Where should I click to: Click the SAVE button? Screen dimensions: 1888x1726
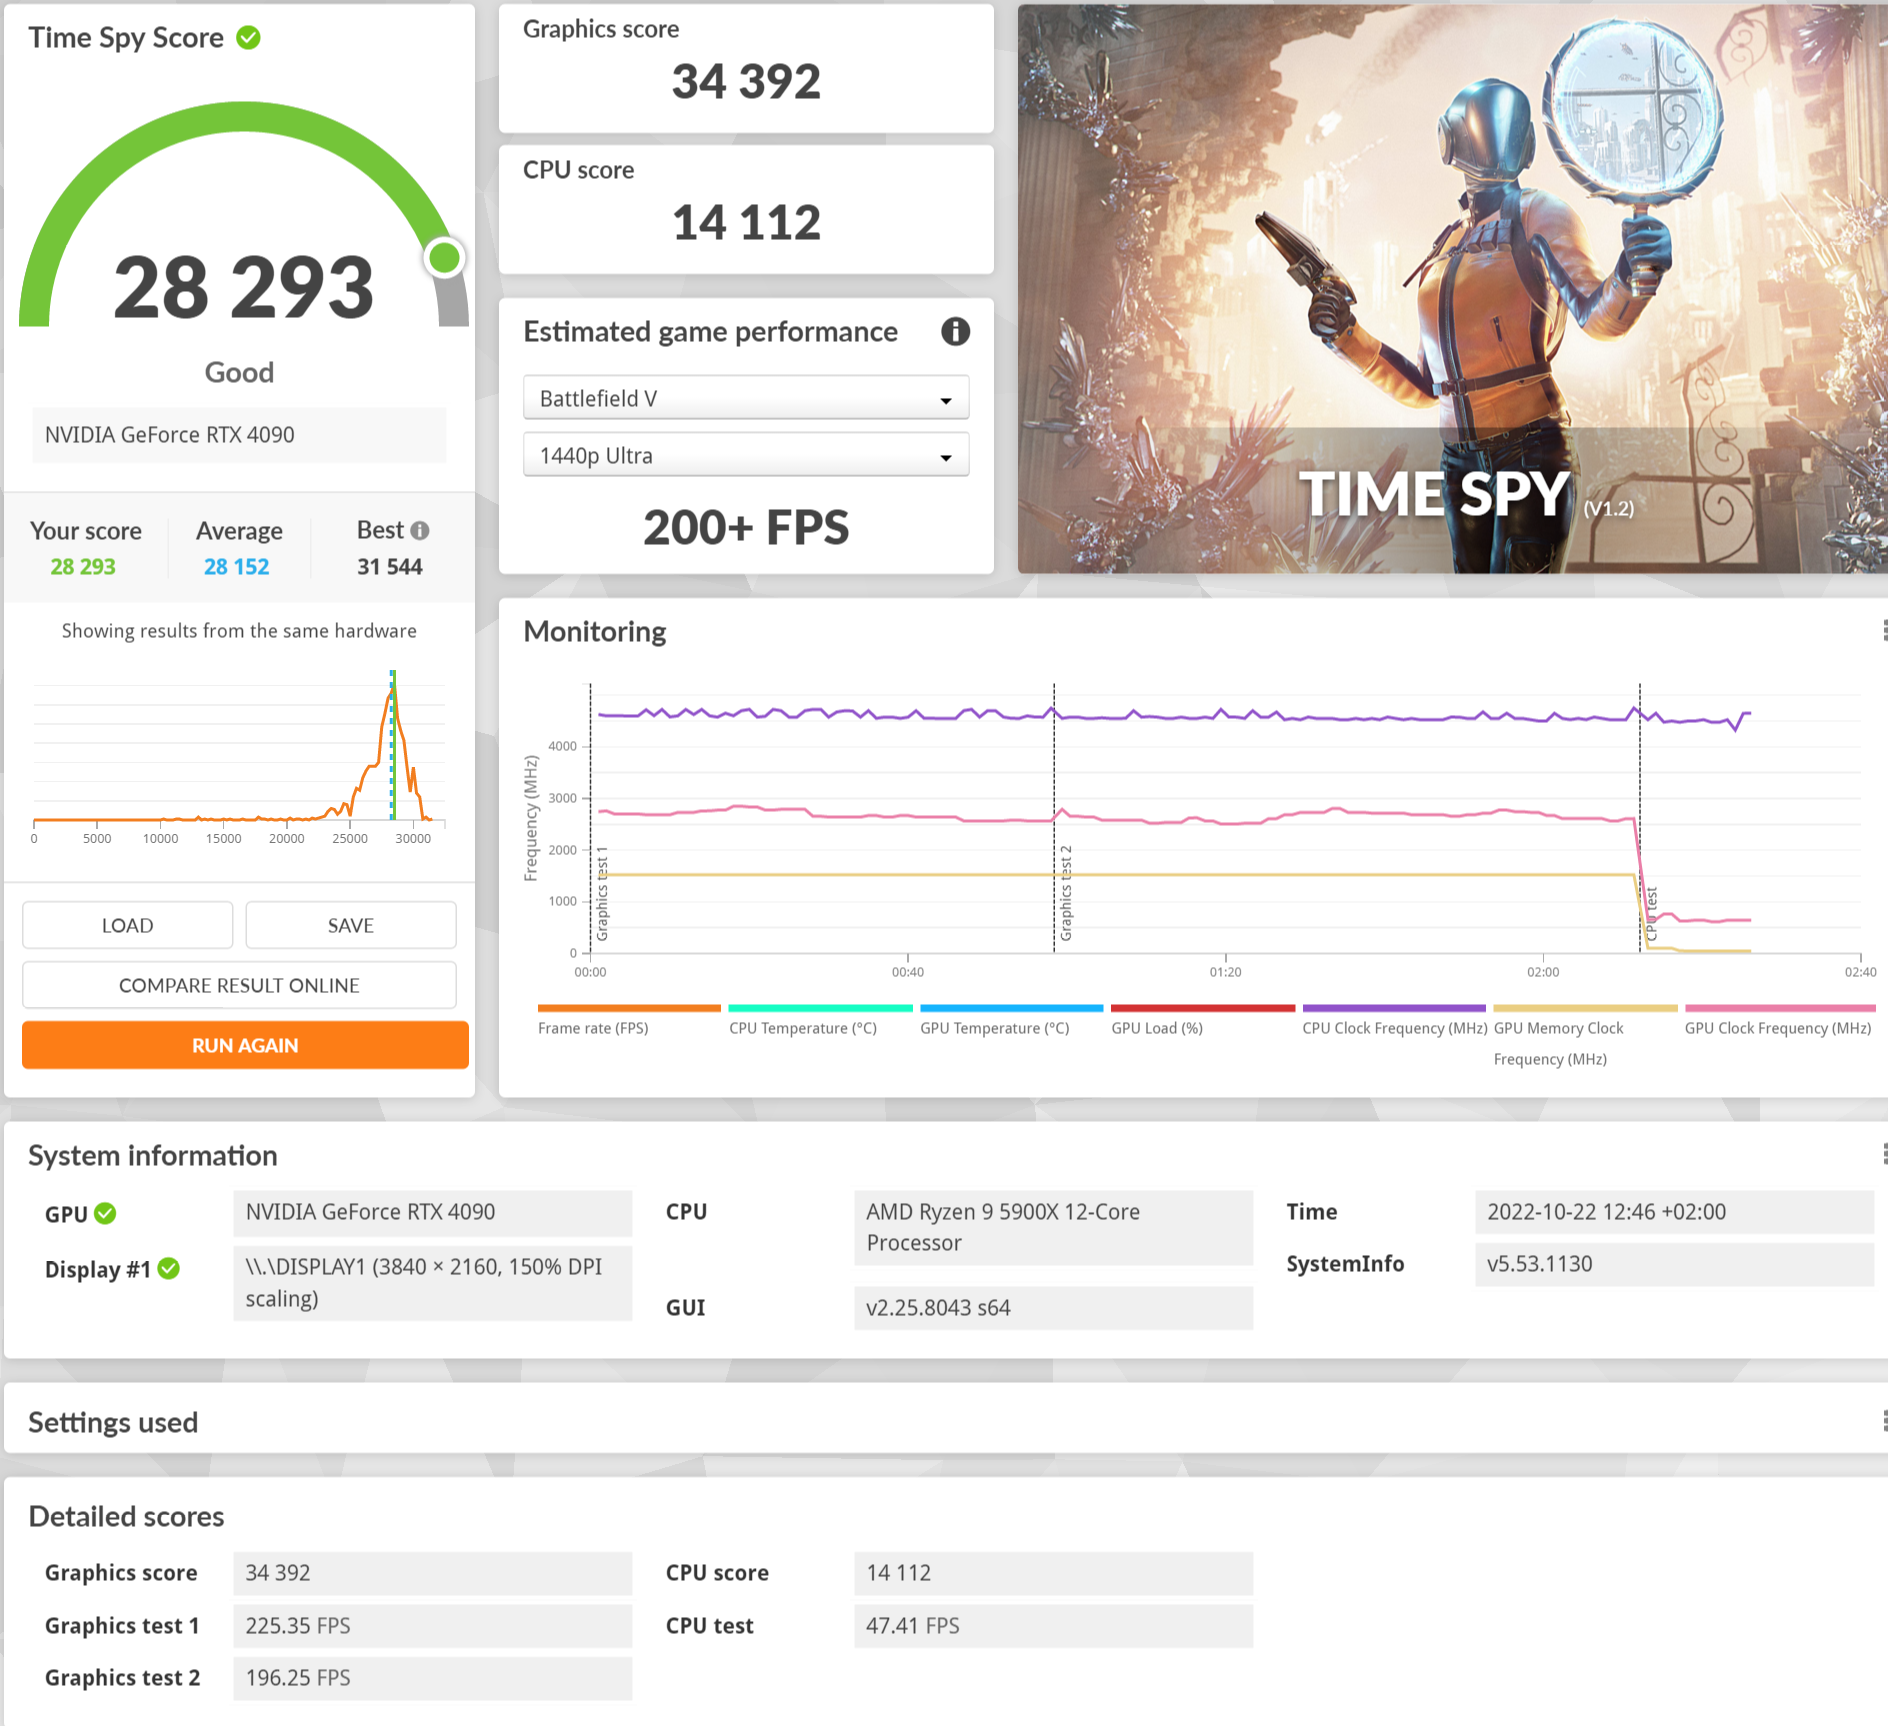click(x=350, y=925)
